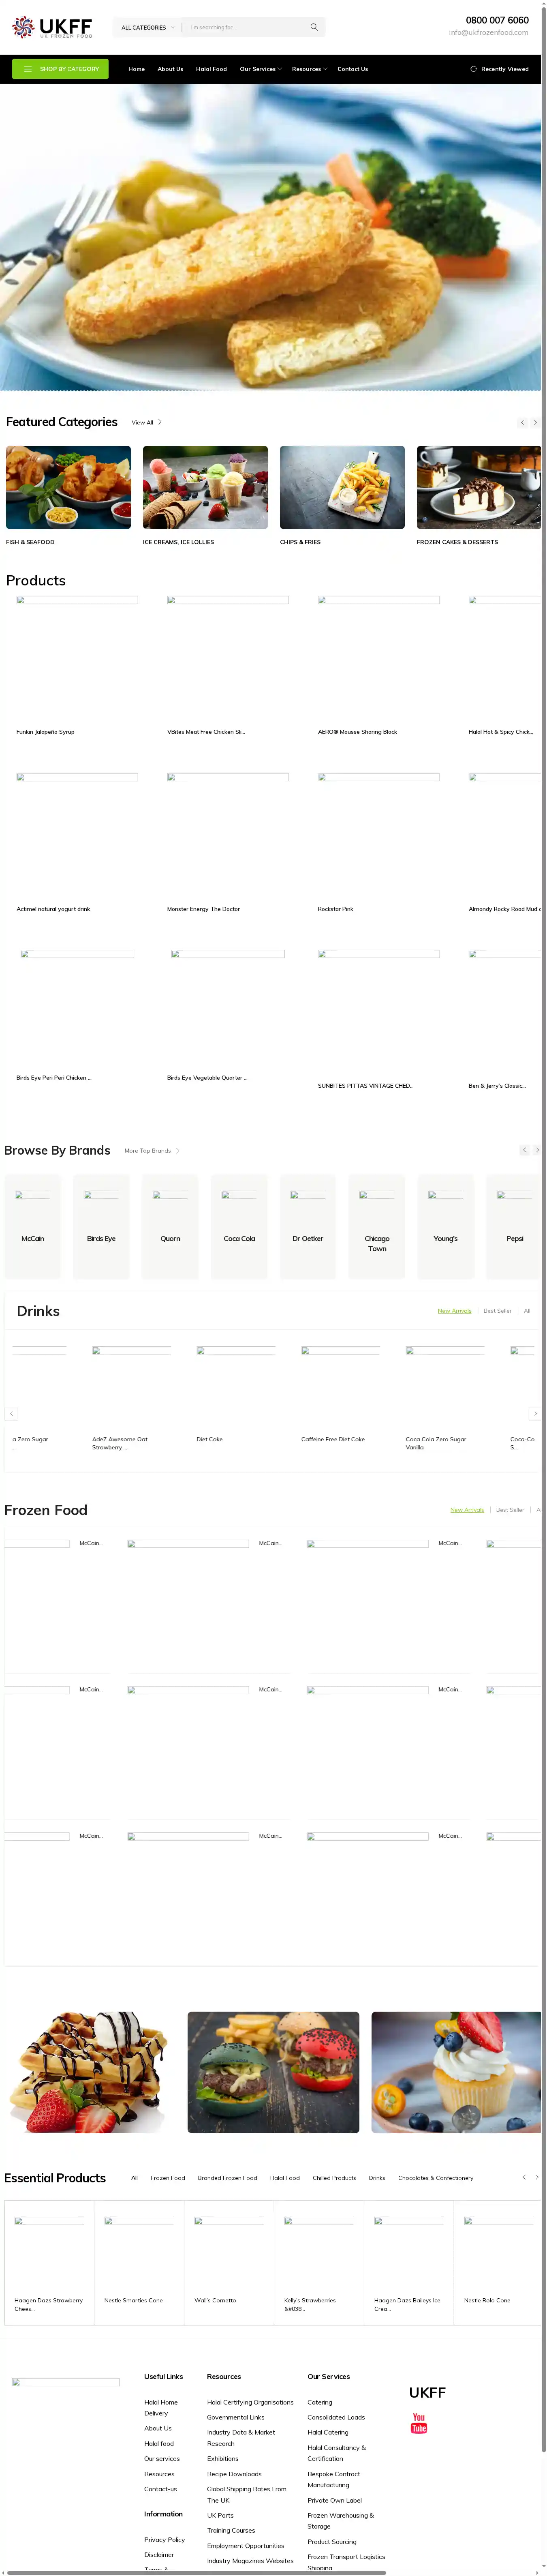Open the Chips & Fries category thumbnail
Screen dimensions: 547x2576
pyautogui.click(x=342, y=487)
